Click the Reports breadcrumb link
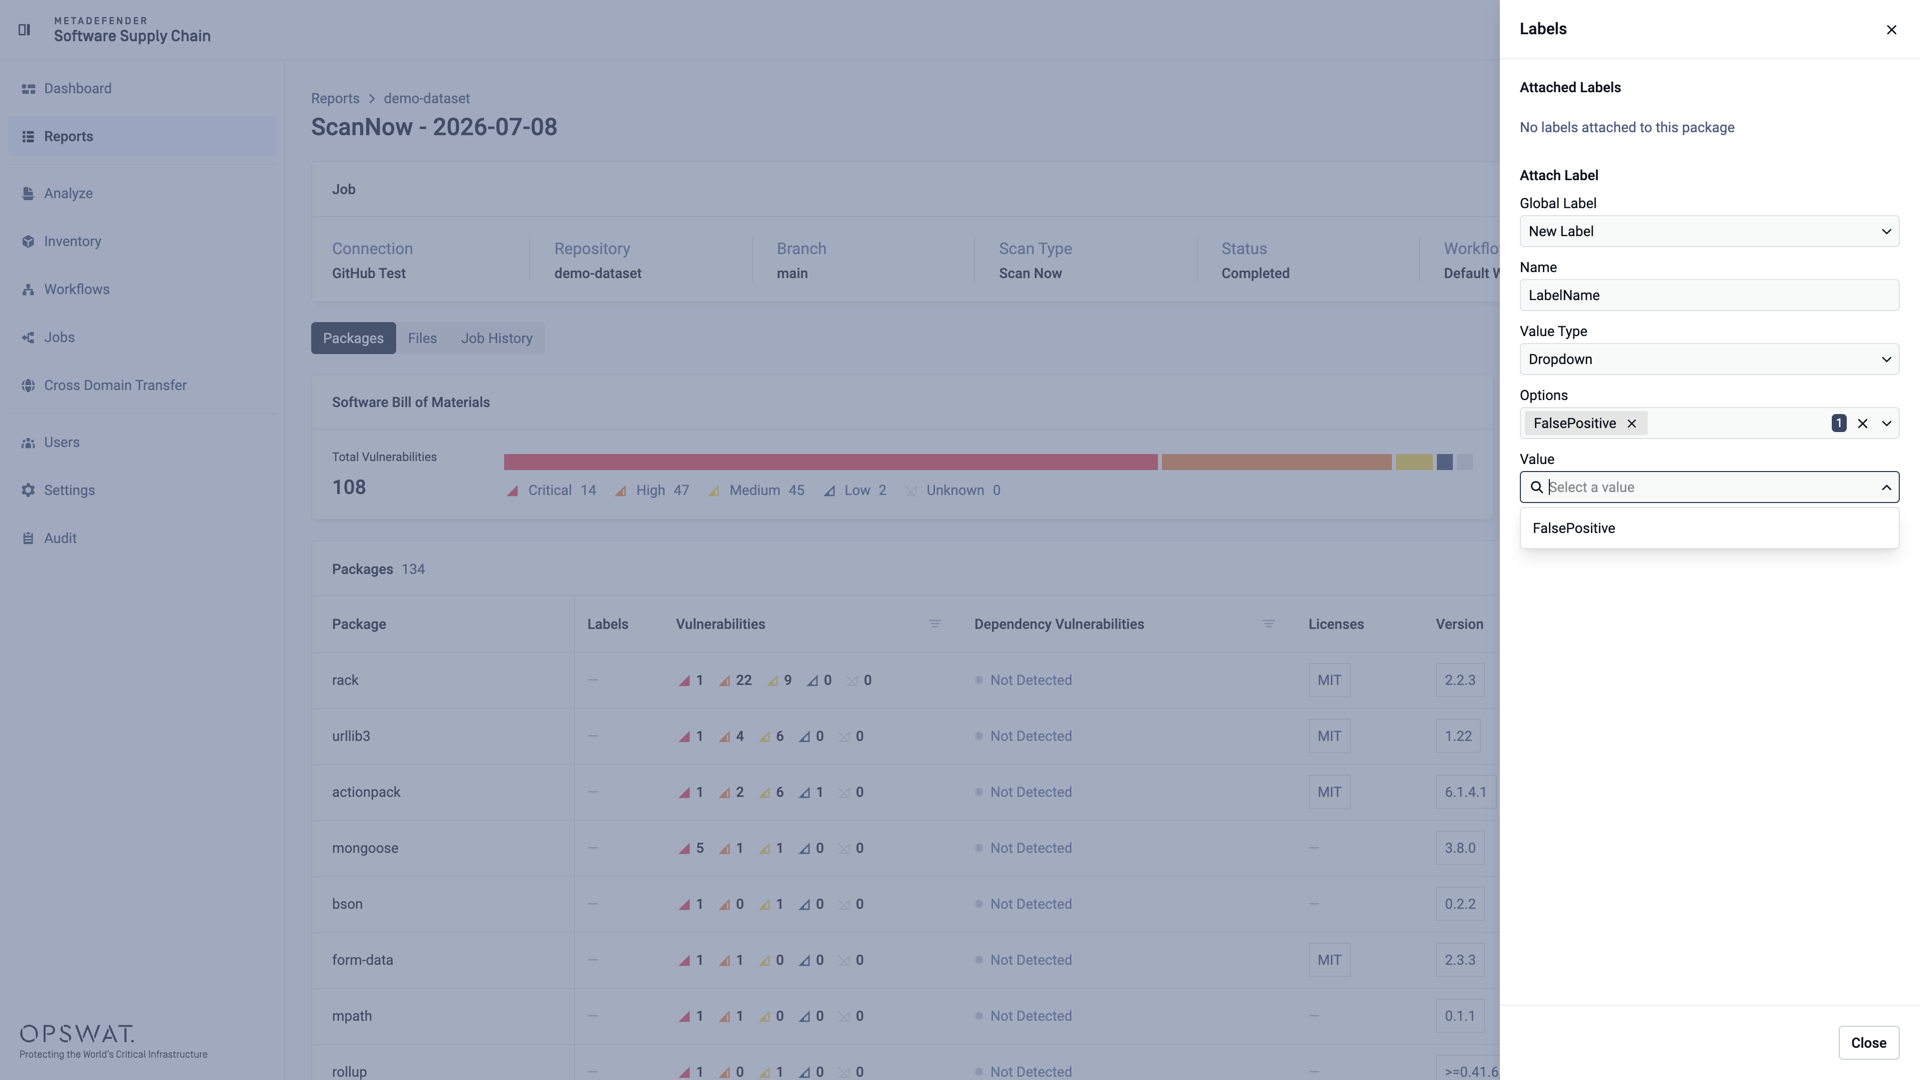This screenshot has height=1080, width=1920. coord(335,99)
